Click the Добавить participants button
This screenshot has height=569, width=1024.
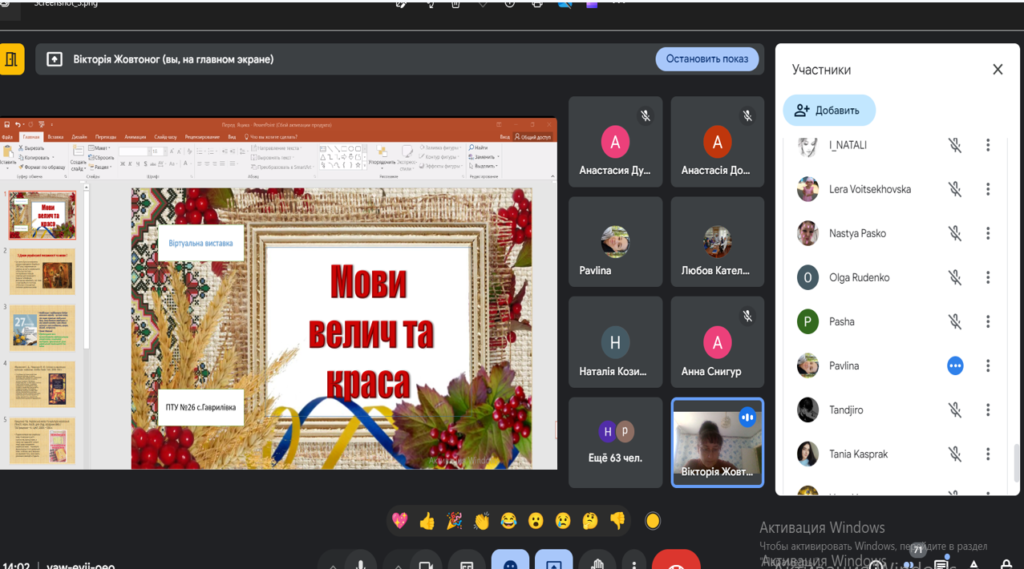(829, 111)
